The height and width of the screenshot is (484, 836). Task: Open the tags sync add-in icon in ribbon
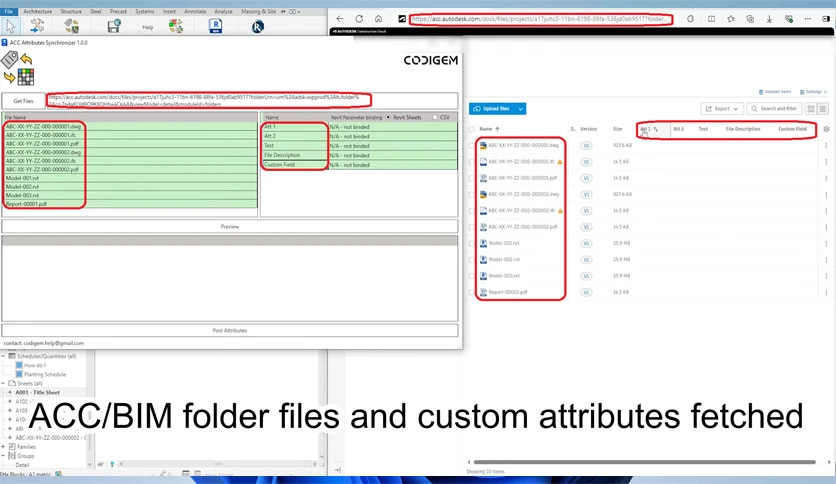point(71,26)
